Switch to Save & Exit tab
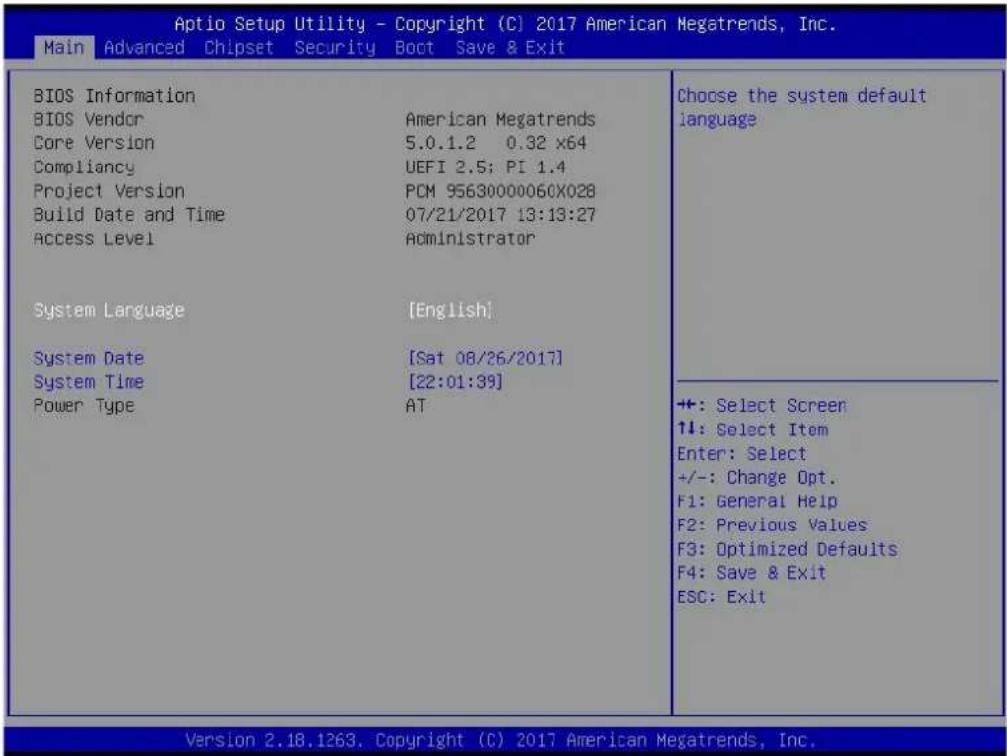The height and width of the screenshot is (756, 1007). (x=510, y=48)
